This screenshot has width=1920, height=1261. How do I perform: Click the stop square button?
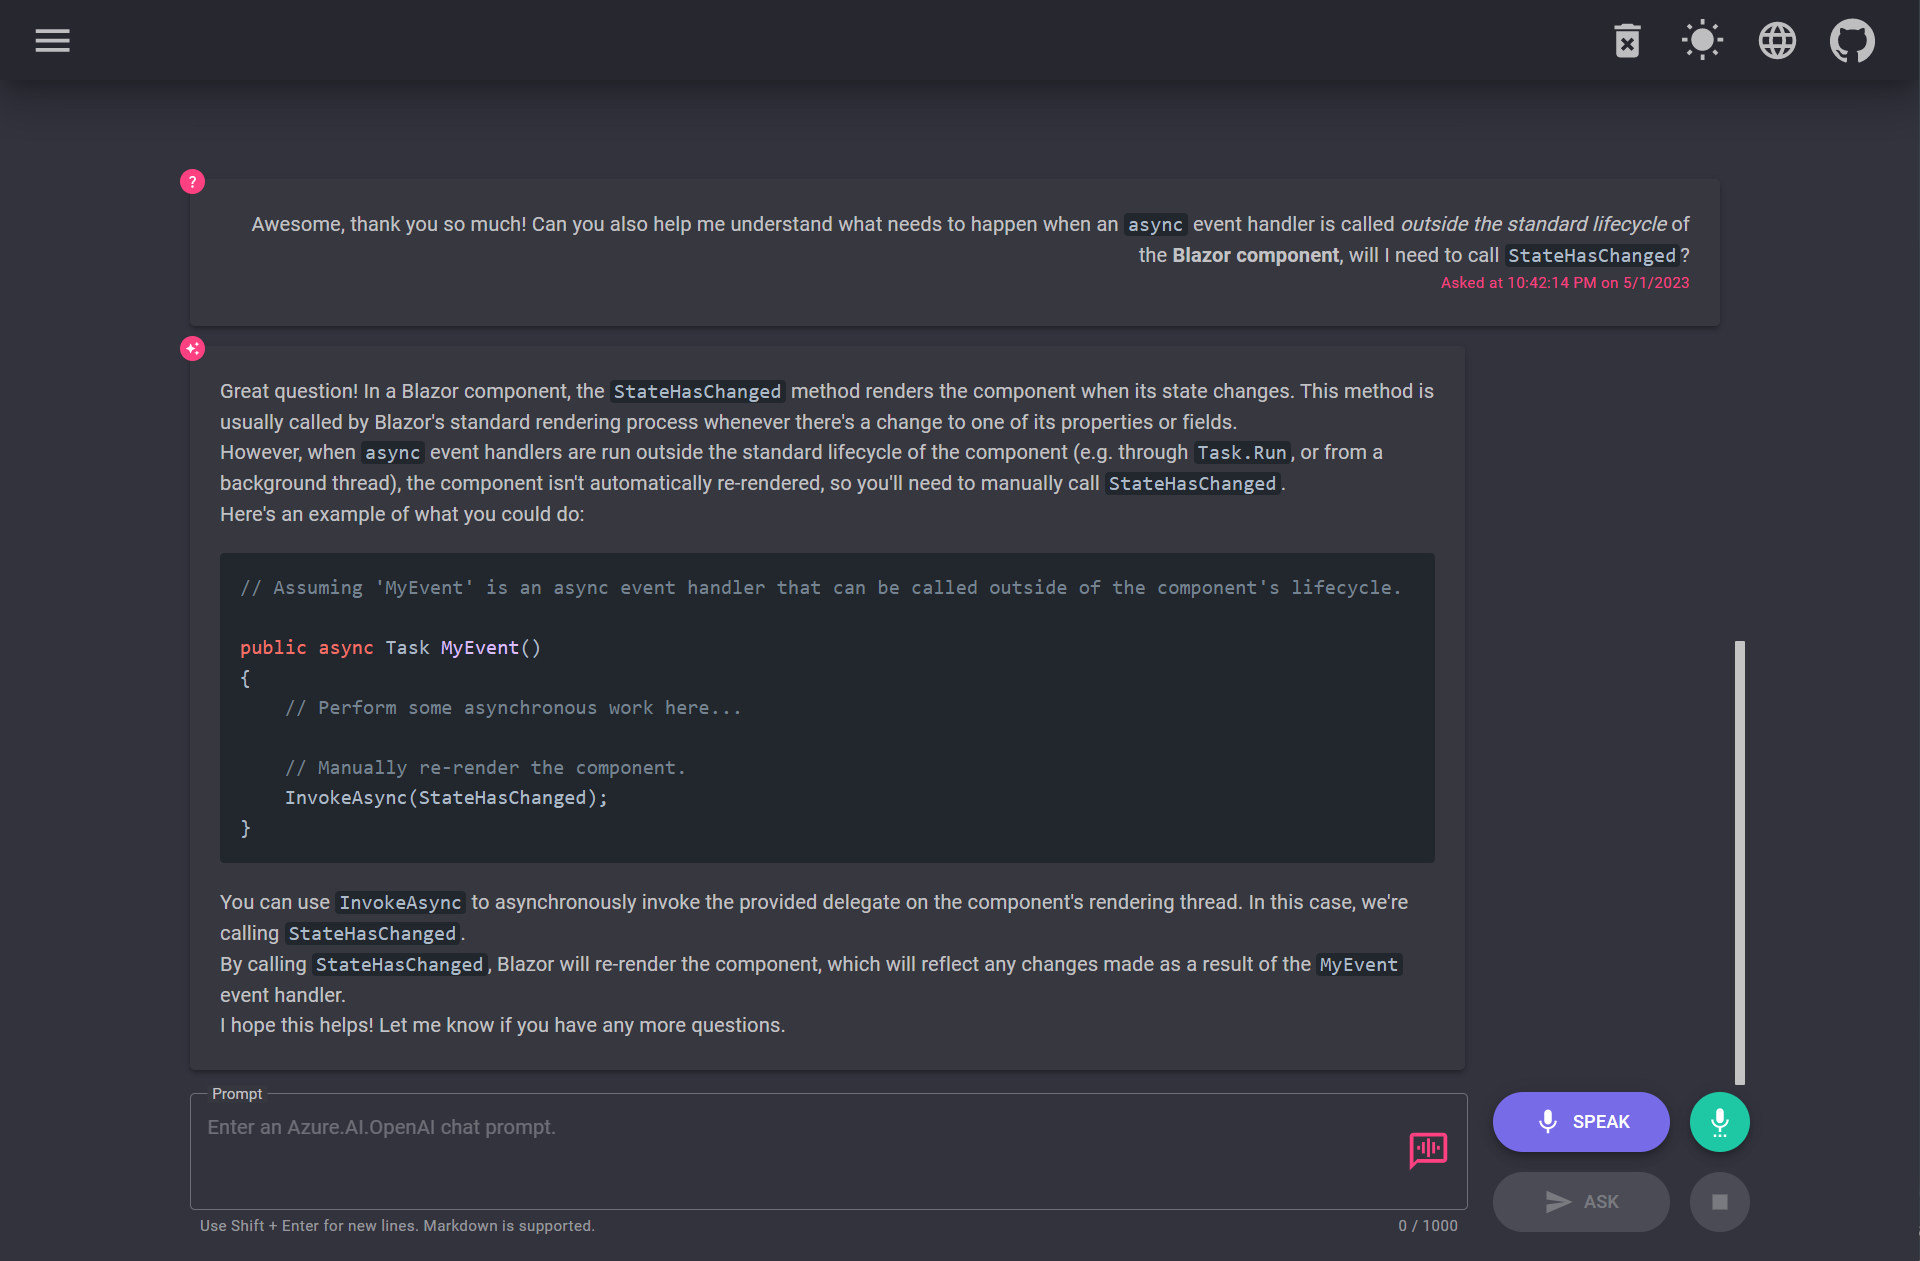pyautogui.click(x=1719, y=1202)
